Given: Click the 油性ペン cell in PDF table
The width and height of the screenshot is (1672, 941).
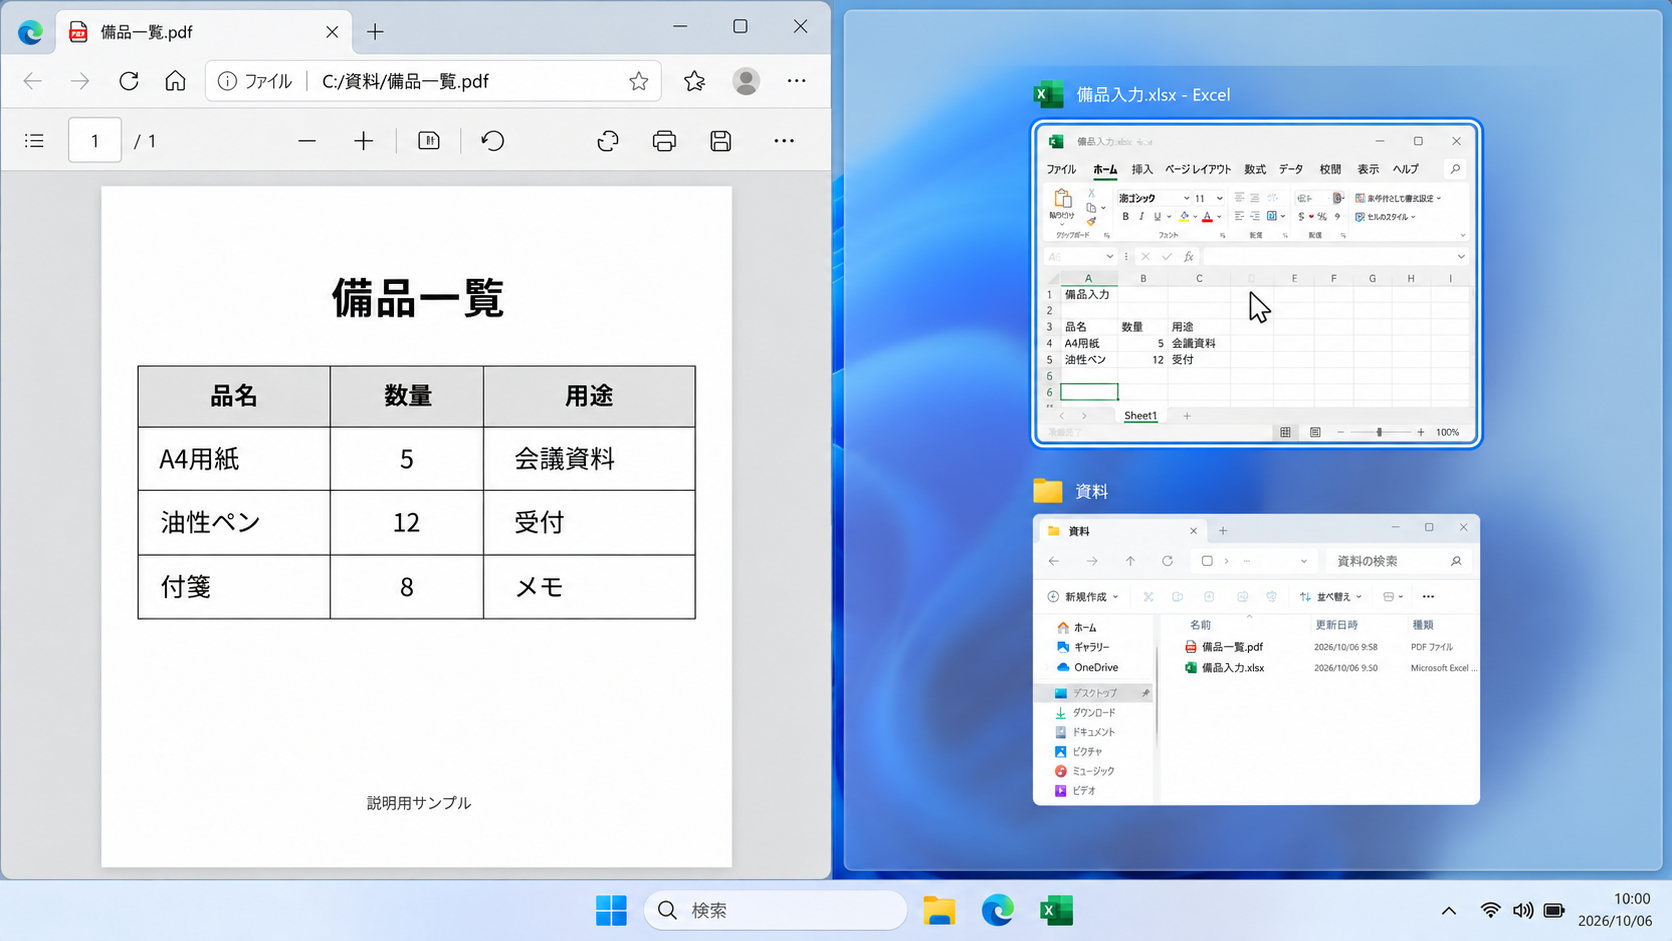Looking at the screenshot, I should pos(234,522).
